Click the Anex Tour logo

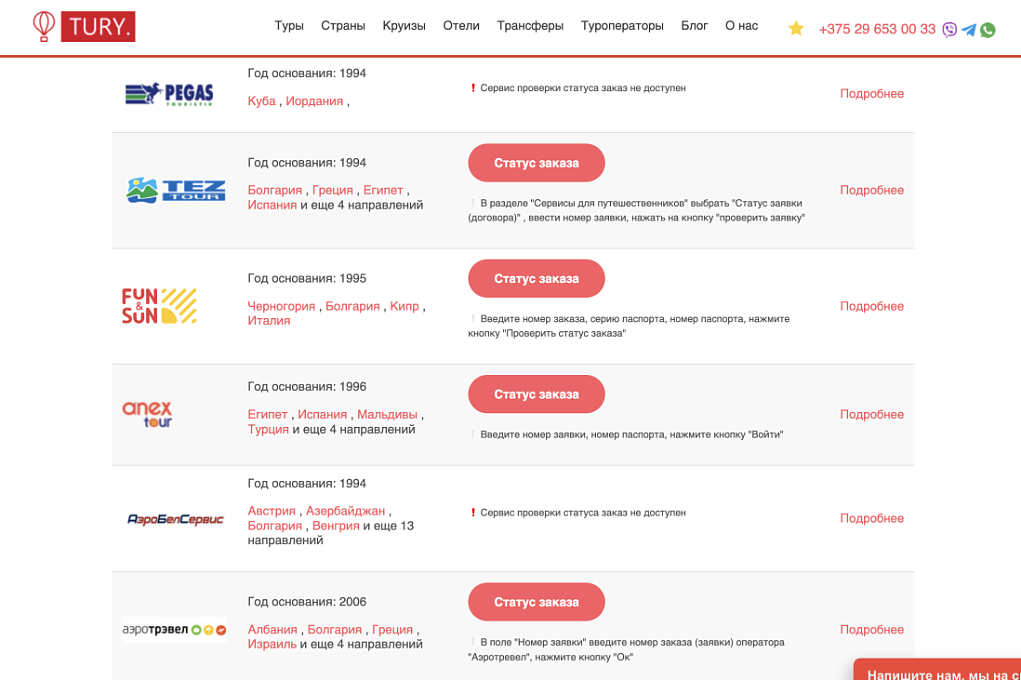coord(147,414)
